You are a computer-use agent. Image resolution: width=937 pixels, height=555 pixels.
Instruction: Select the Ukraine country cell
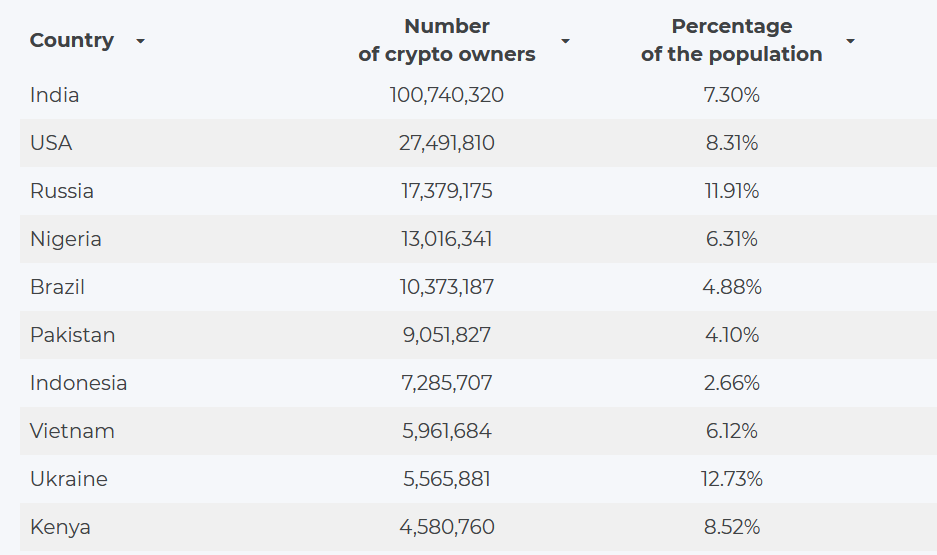pyautogui.click(x=68, y=479)
